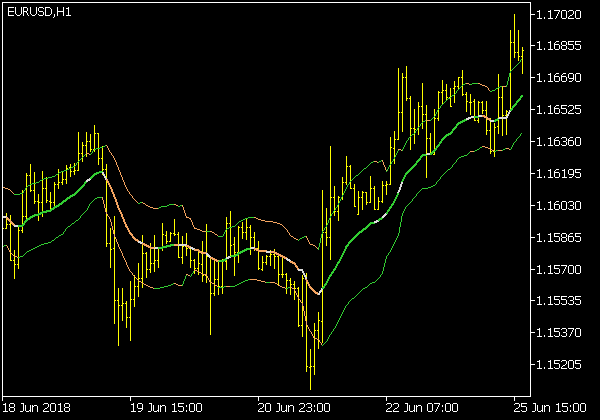The height and width of the screenshot is (420, 600).
Task: Select the 1.16030 price label
Action: [x=559, y=206]
